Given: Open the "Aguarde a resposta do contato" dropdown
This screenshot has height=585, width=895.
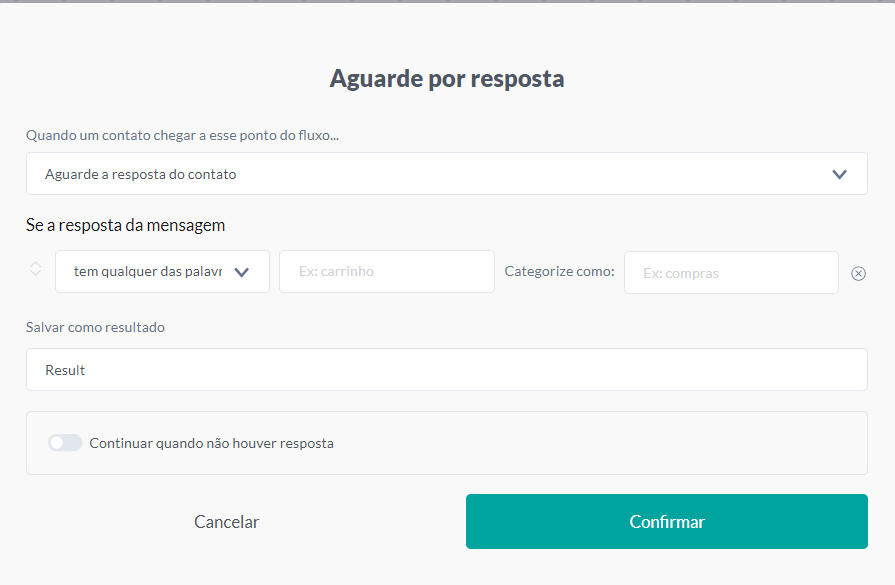Looking at the screenshot, I should click(446, 173).
